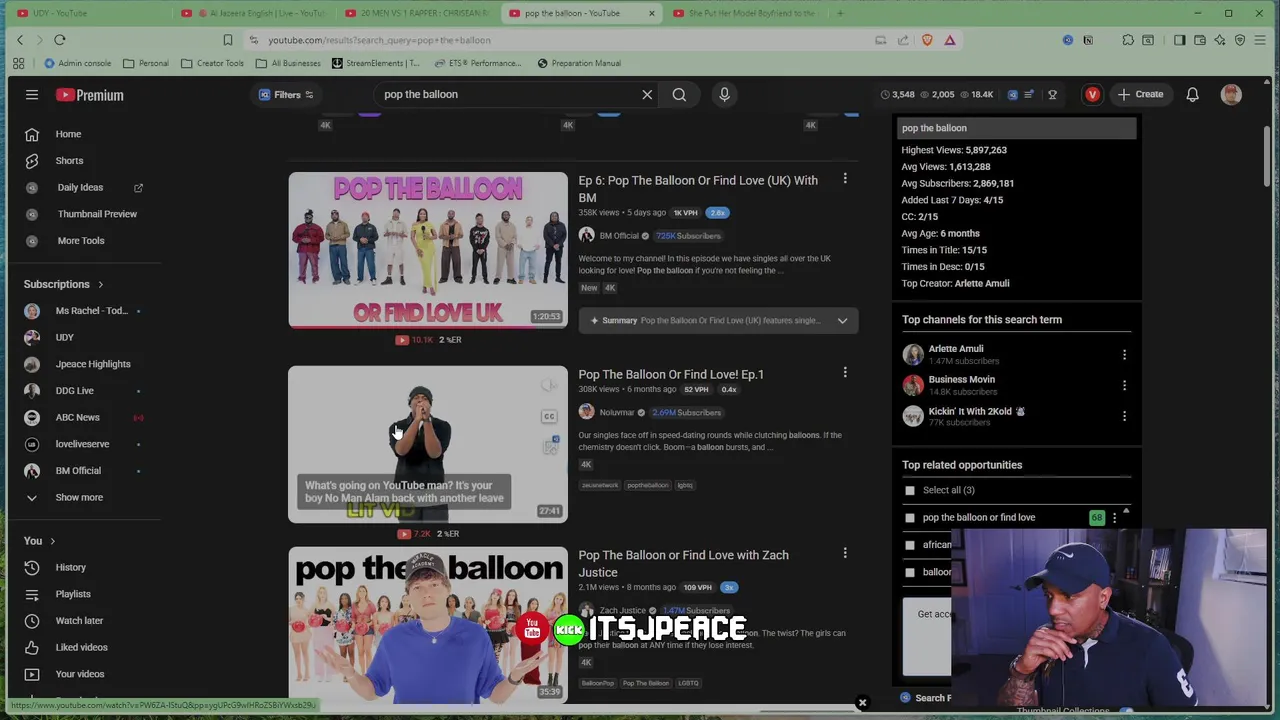Open the Brave Shields lion icon
This screenshot has width=1280, height=720.
click(927, 40)
